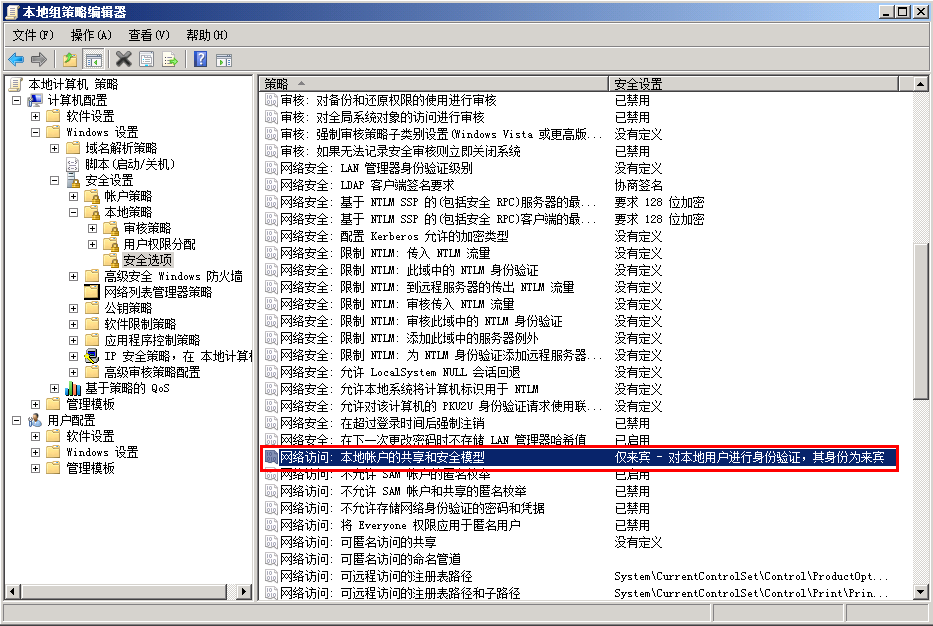Select 管理模板 under 用户配置
Viewport: 933px width, 626px height.
point(90,468)
